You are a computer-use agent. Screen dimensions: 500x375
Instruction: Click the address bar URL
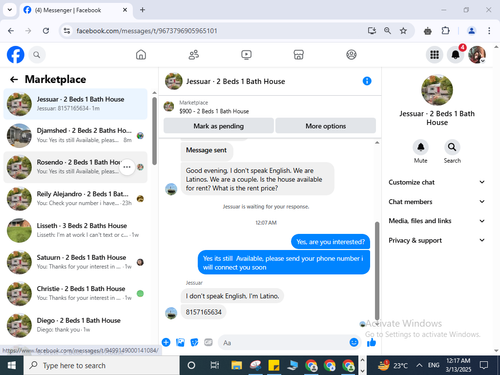point(147,31)
